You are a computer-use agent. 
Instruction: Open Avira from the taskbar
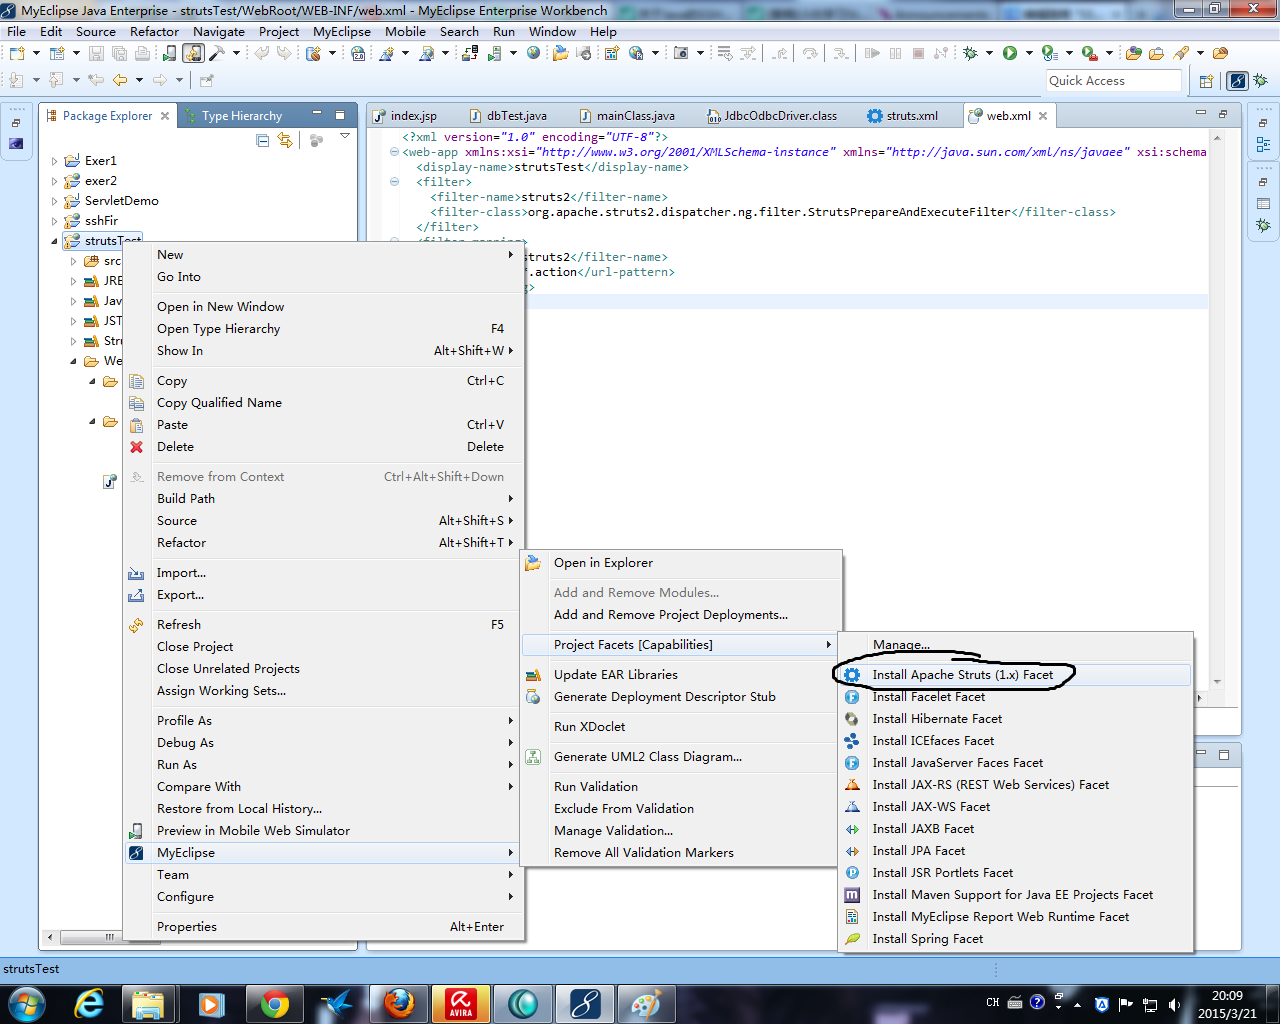[461, 1003]
